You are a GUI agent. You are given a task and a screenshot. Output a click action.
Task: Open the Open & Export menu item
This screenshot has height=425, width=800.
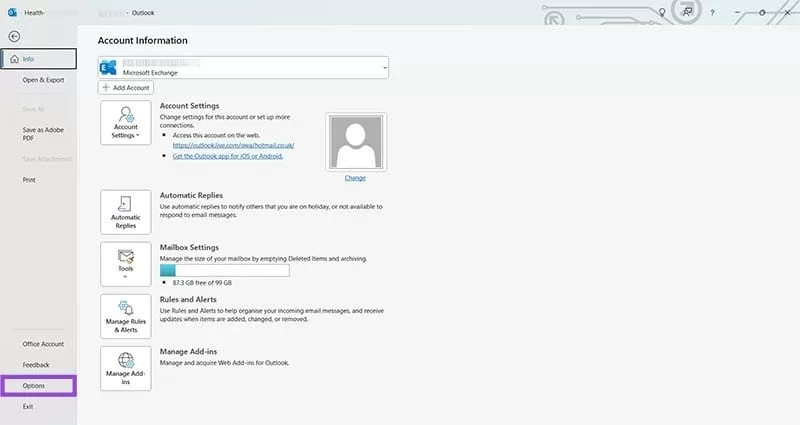[43, 80]
